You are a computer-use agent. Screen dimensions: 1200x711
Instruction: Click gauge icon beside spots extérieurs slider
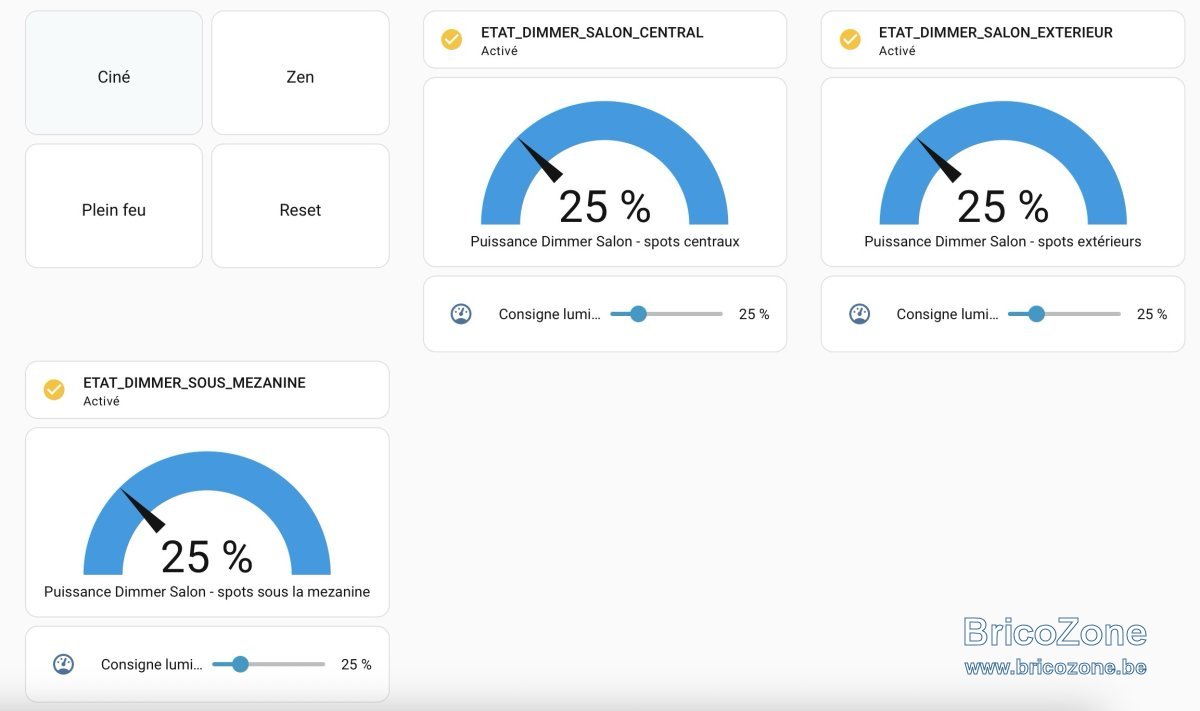point(859,314)
